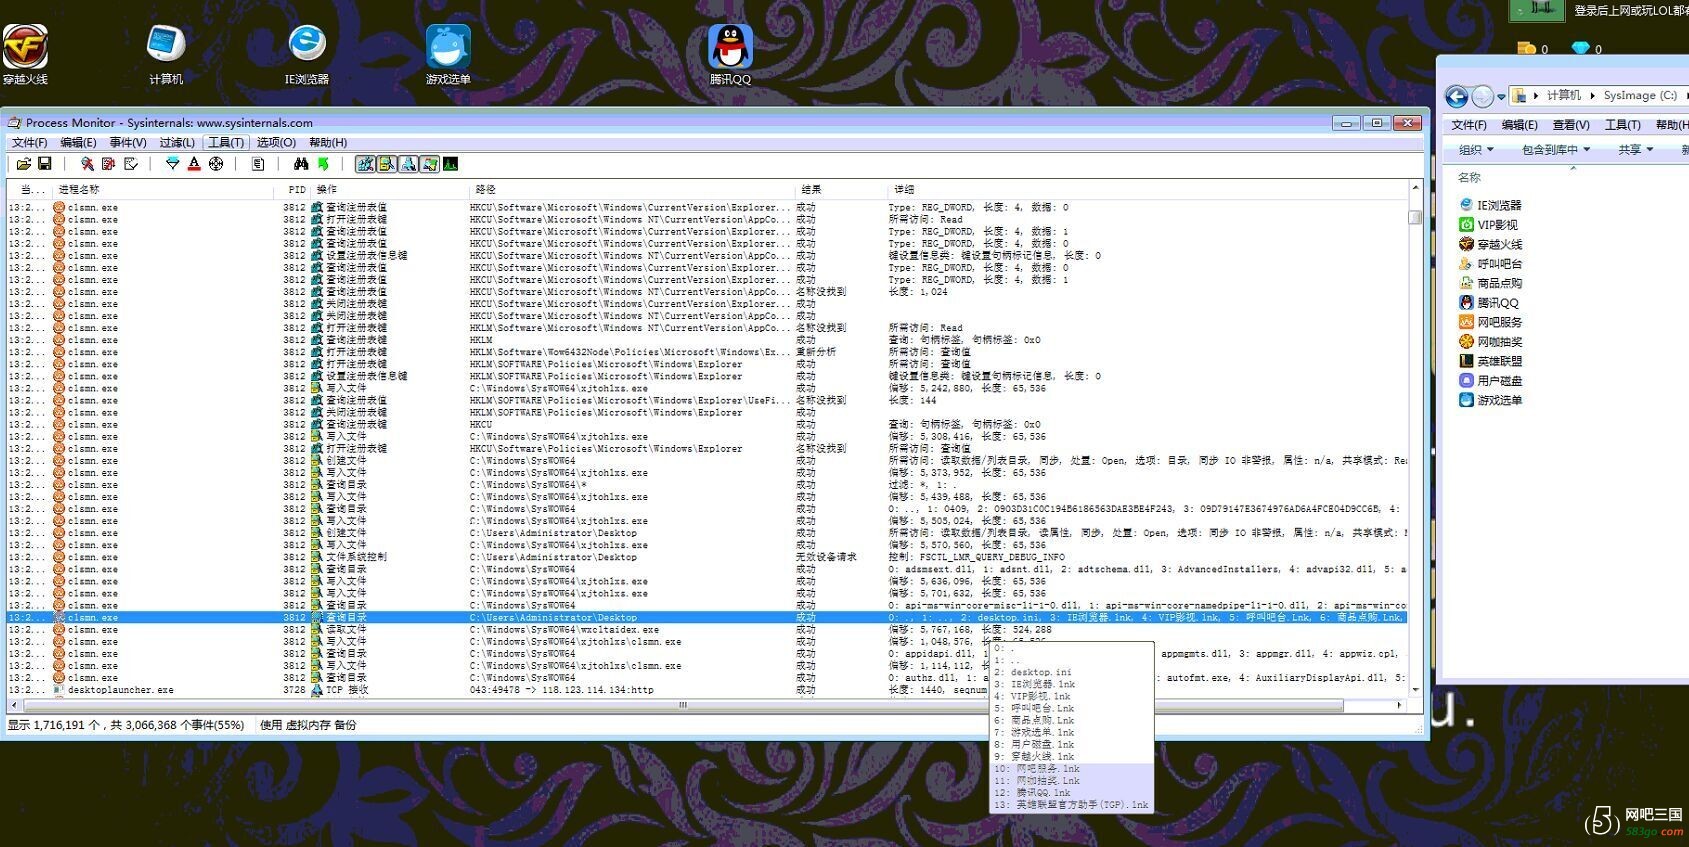Toggle the Autoscroll toolbar icon
Viewport: 1689px width, 847px height.
coord(108,164)
